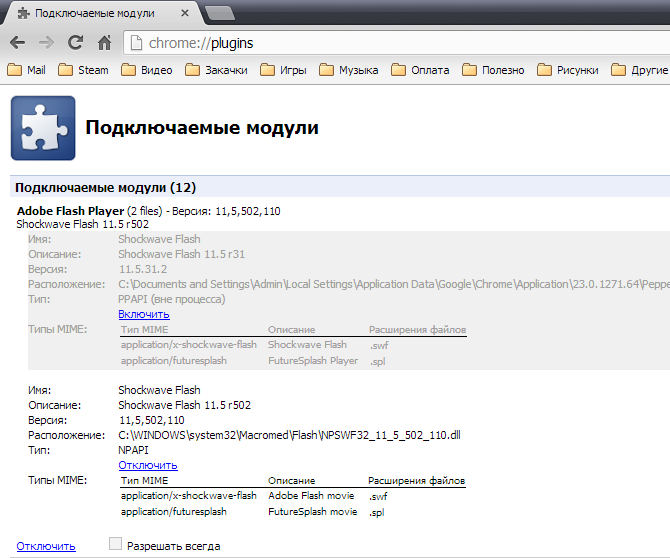Select the Подключаемые модули tab
670x558 pixels.
(x=101, y=13)
